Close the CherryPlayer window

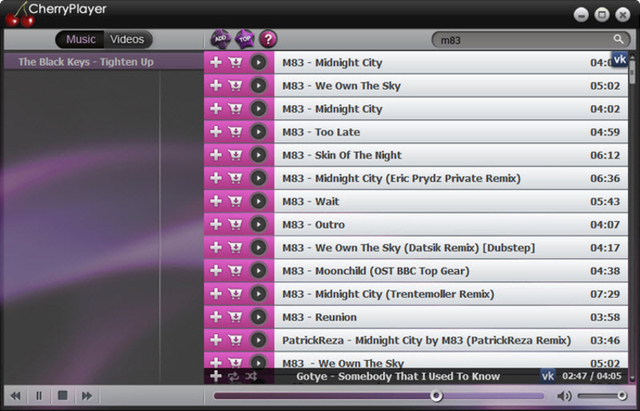click(623, 15)
